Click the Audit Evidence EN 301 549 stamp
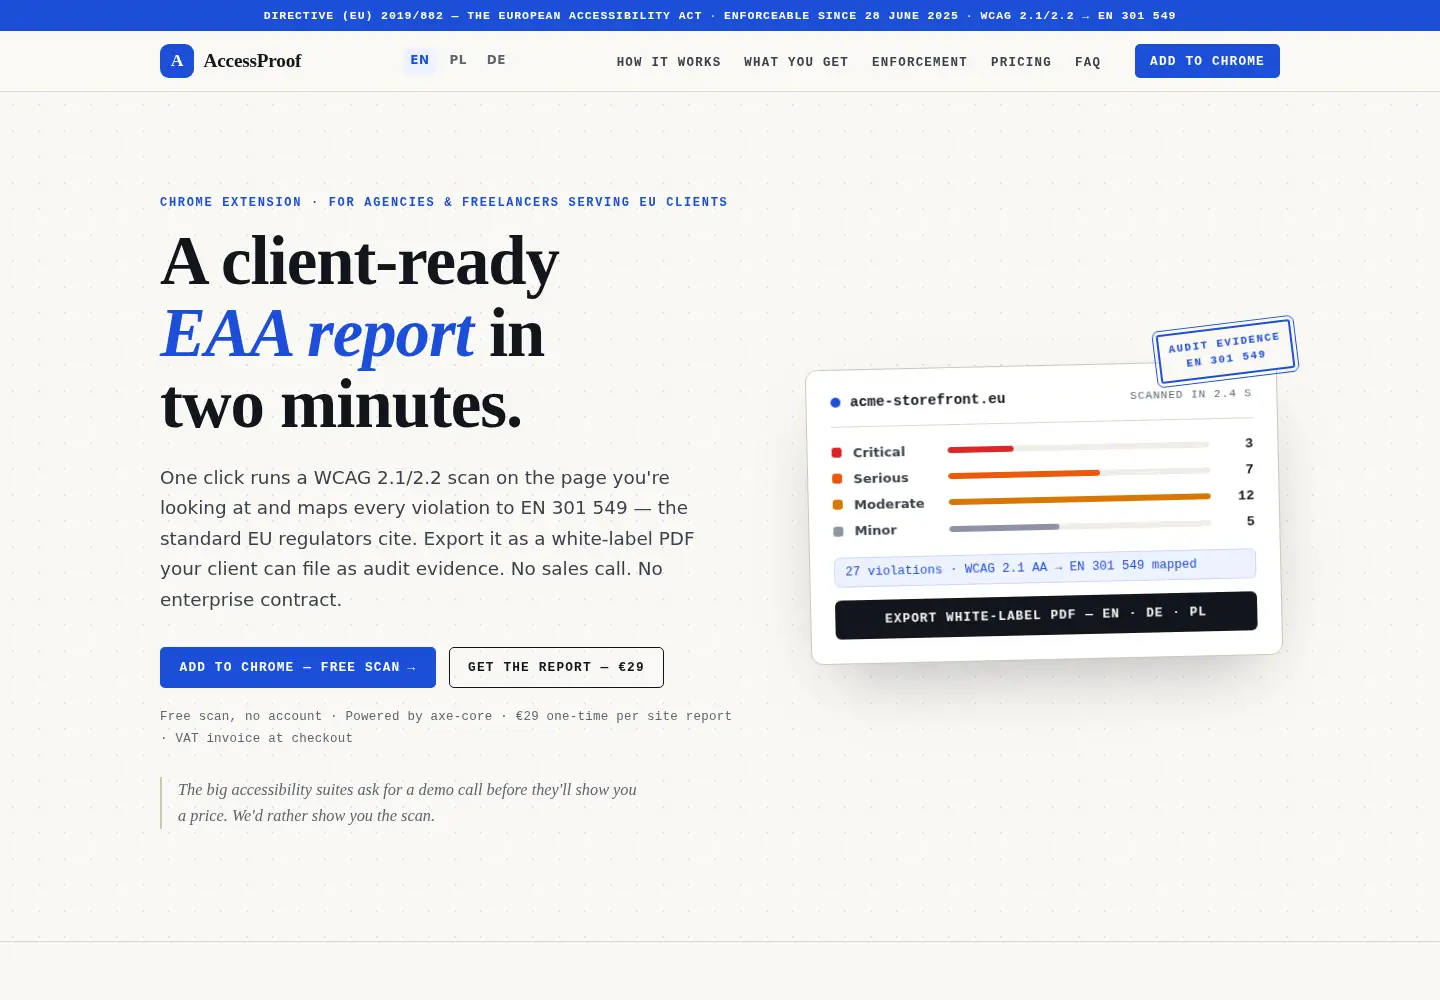This screenshot has width=1440, height=1000. 1225,350
